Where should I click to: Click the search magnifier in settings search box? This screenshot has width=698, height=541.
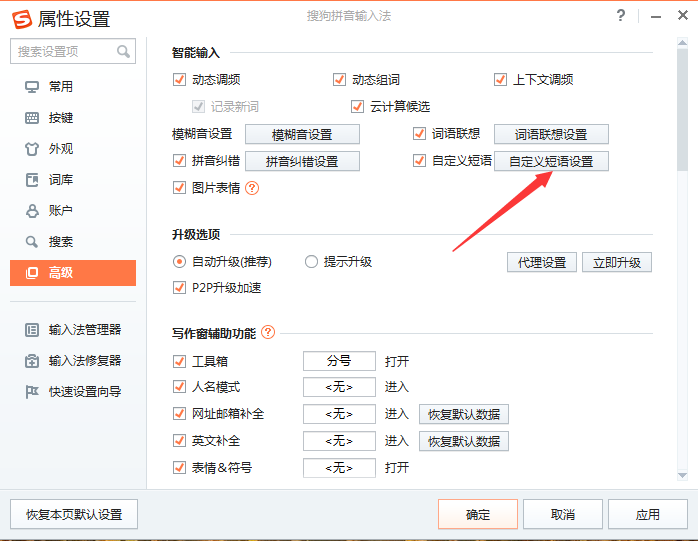(123, 52)
